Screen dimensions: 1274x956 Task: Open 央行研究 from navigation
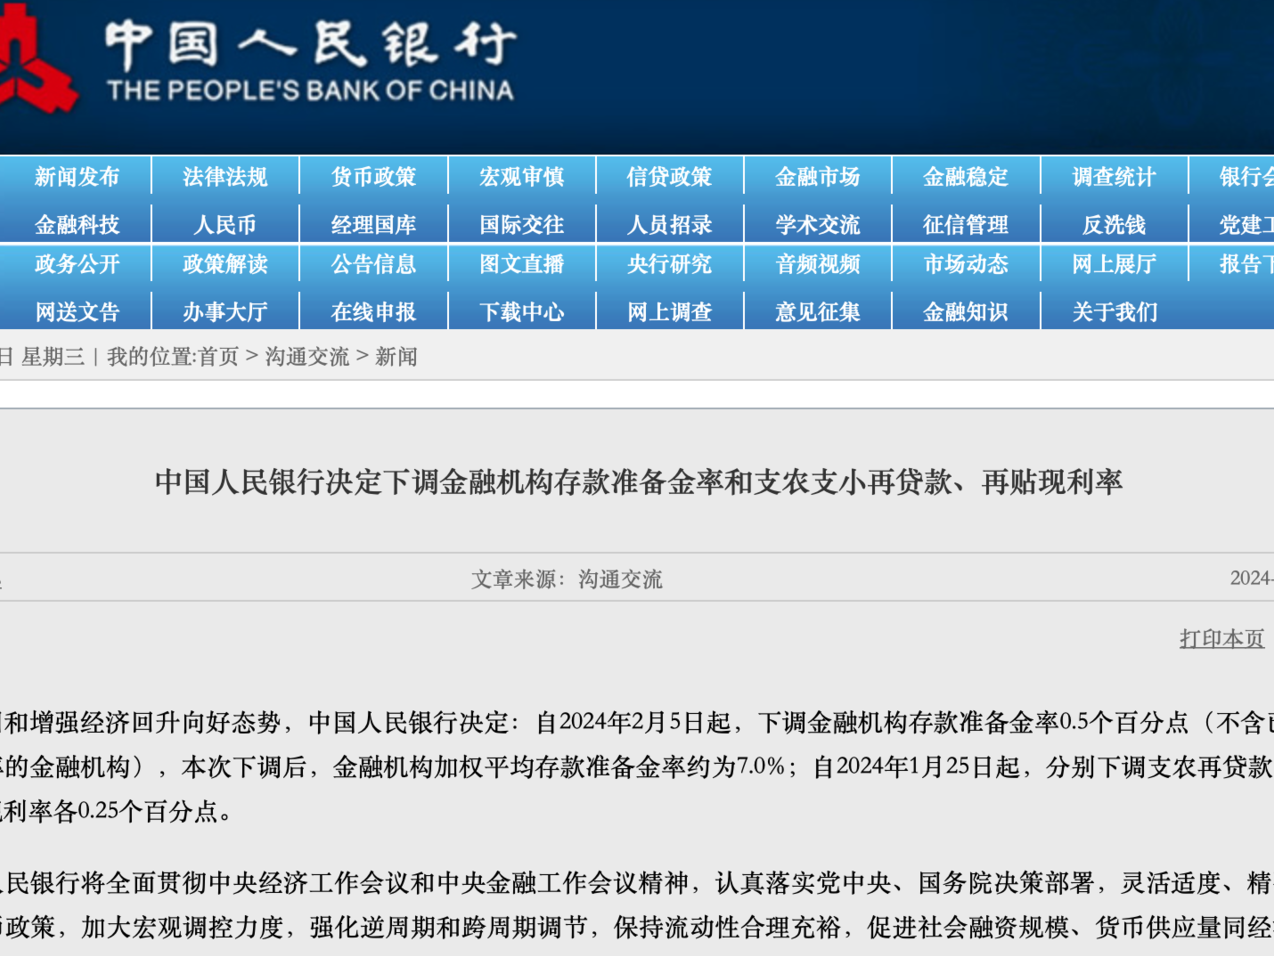[x=669, y=264]
